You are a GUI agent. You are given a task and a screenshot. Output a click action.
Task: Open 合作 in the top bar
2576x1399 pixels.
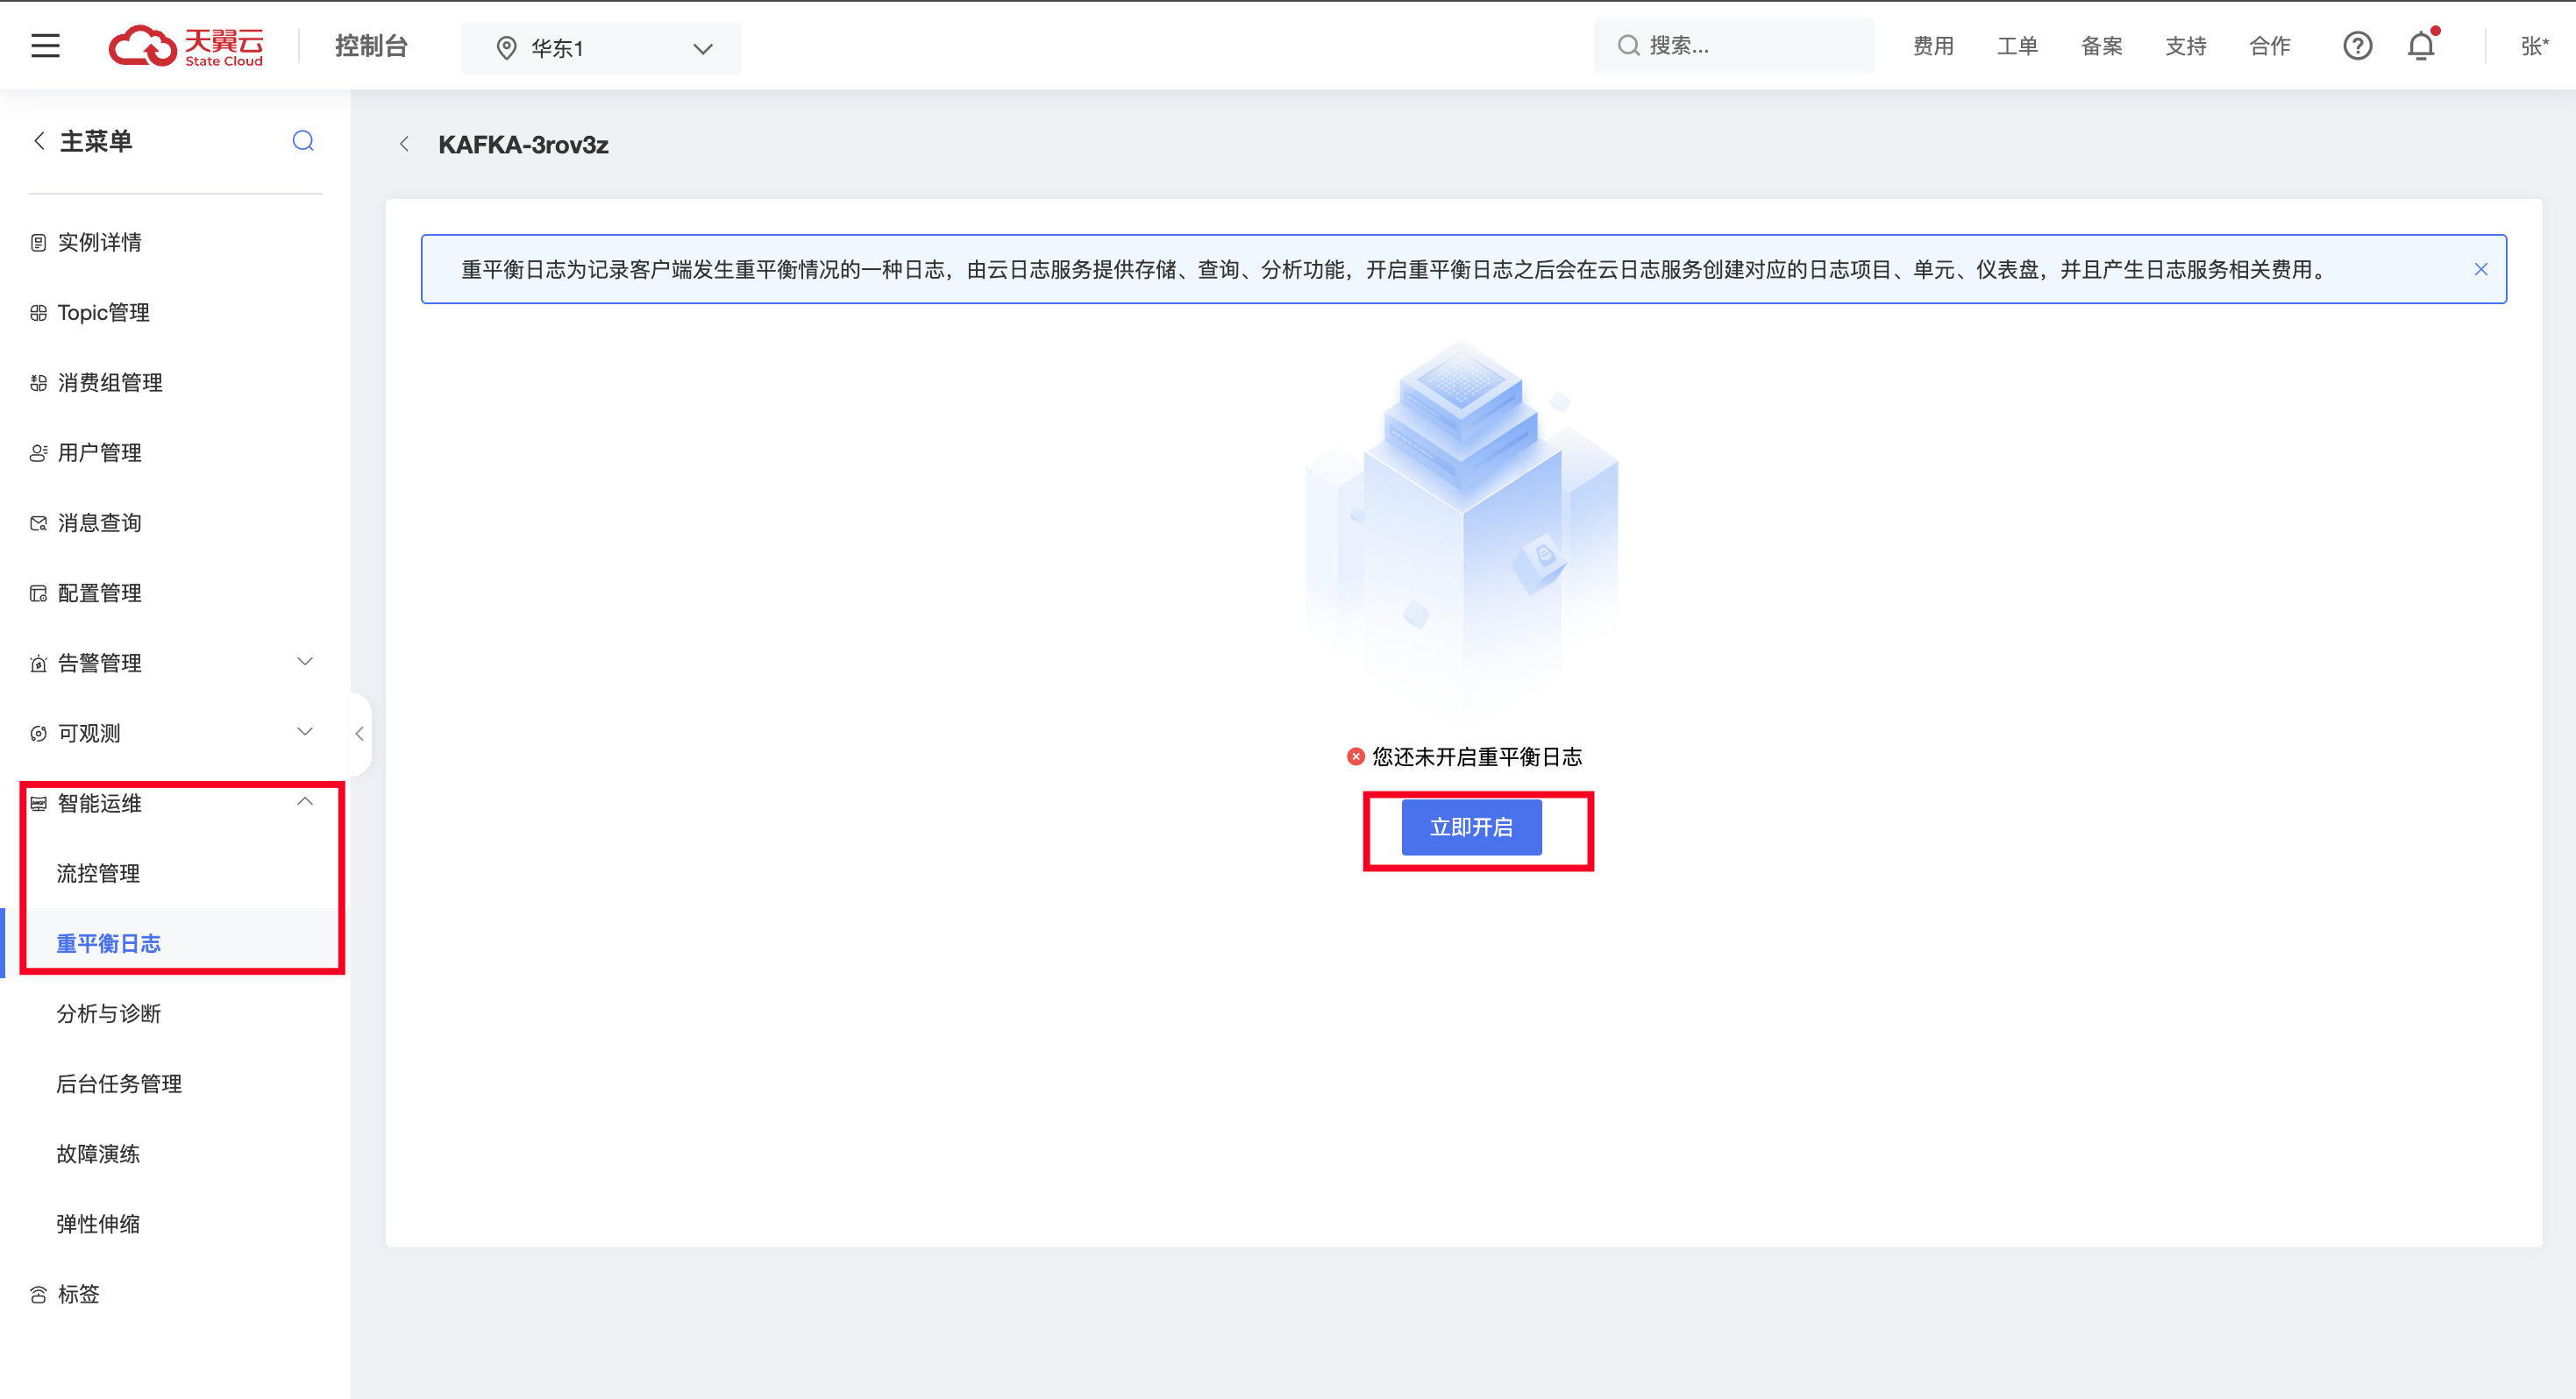pos(2269,46)
